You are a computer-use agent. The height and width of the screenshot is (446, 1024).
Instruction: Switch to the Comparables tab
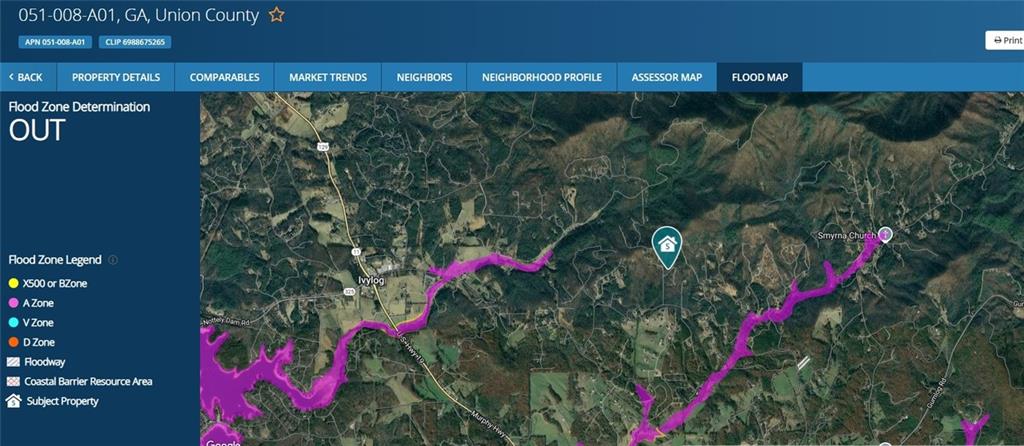click(225, 77)
